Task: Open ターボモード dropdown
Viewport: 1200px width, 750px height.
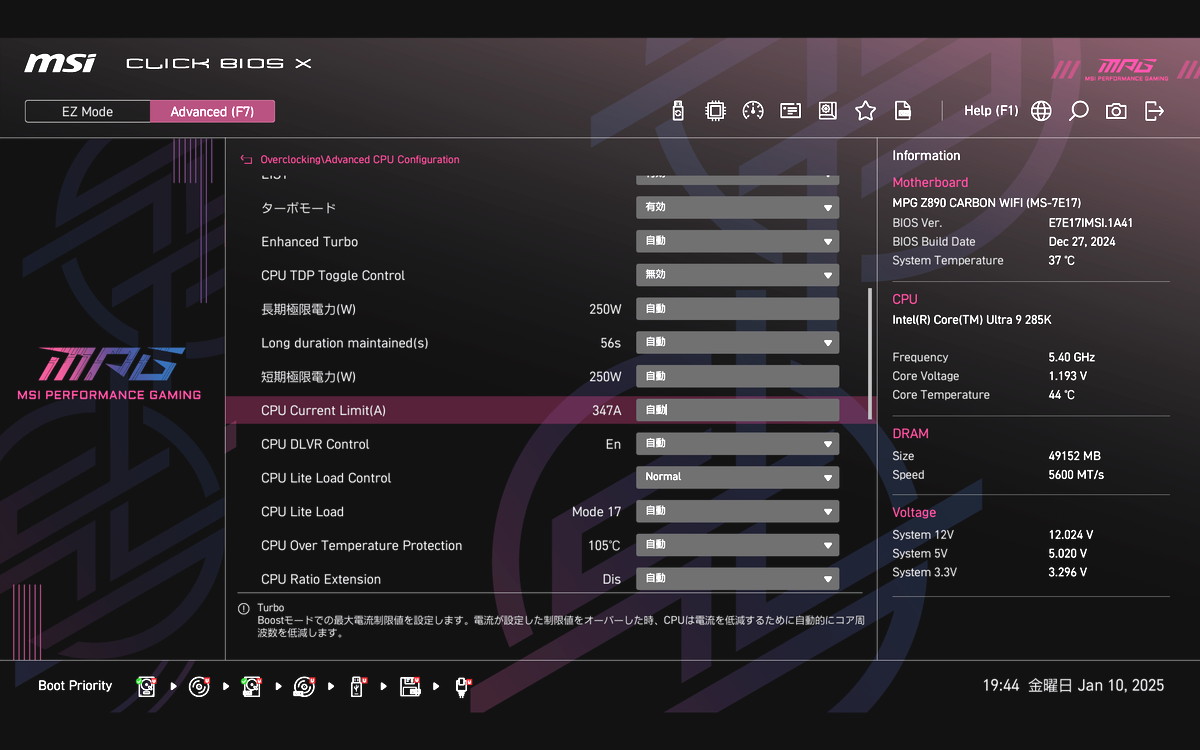Action: point(738,208)
